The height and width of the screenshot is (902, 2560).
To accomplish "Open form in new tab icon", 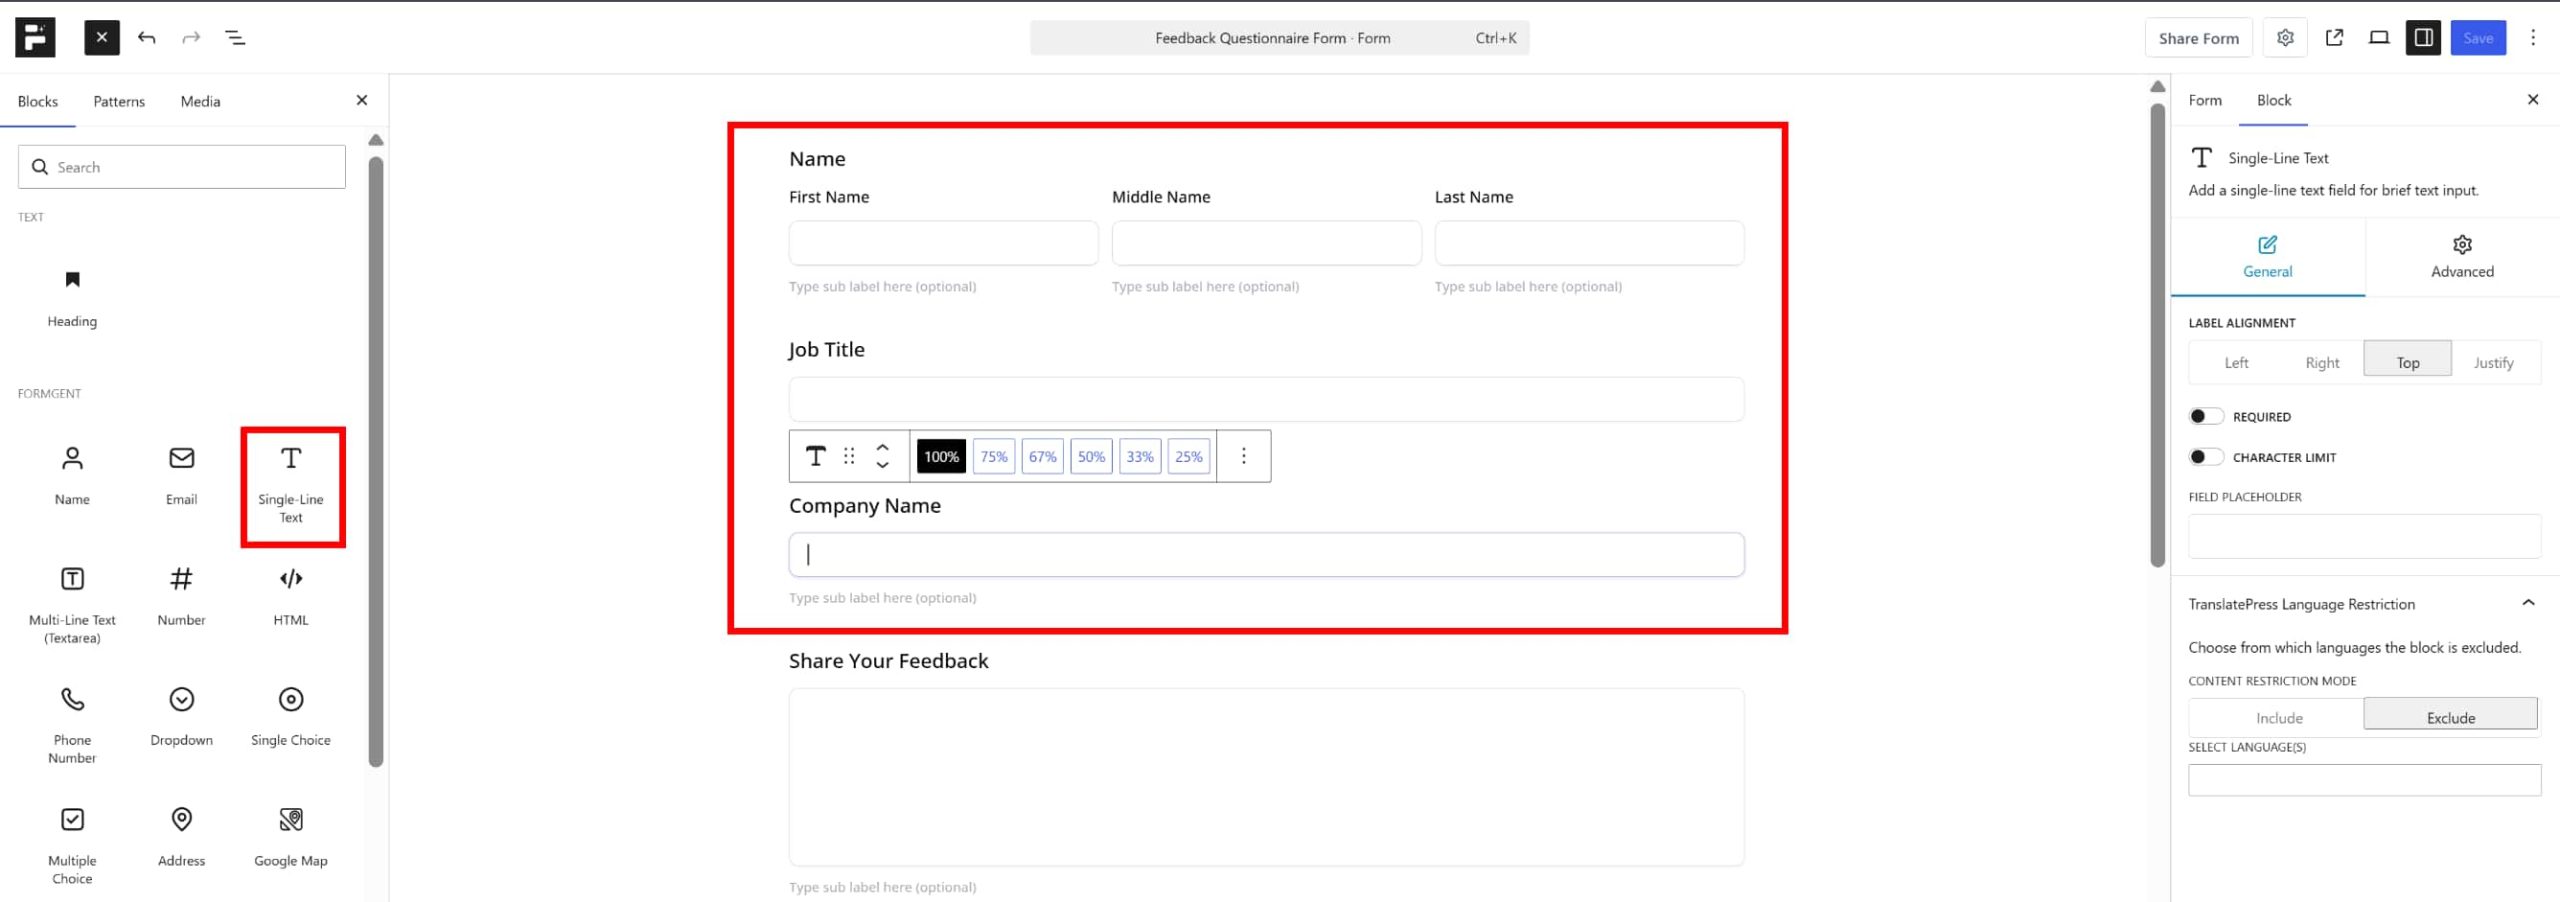I will tap(2335, 38).
